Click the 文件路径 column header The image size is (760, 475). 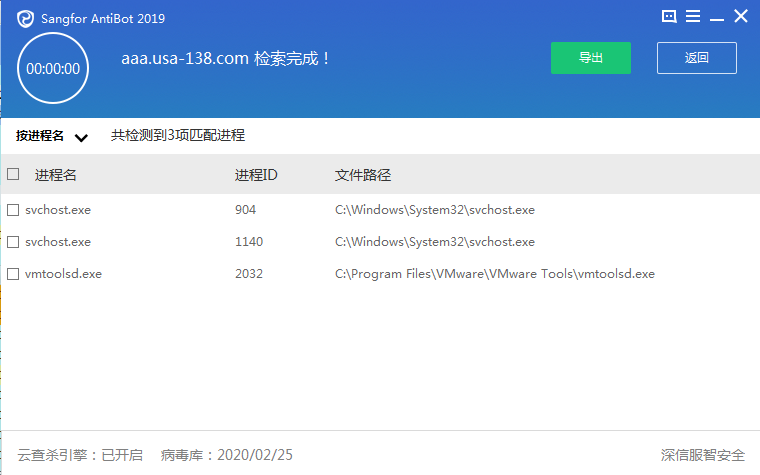tap(363, 175)
